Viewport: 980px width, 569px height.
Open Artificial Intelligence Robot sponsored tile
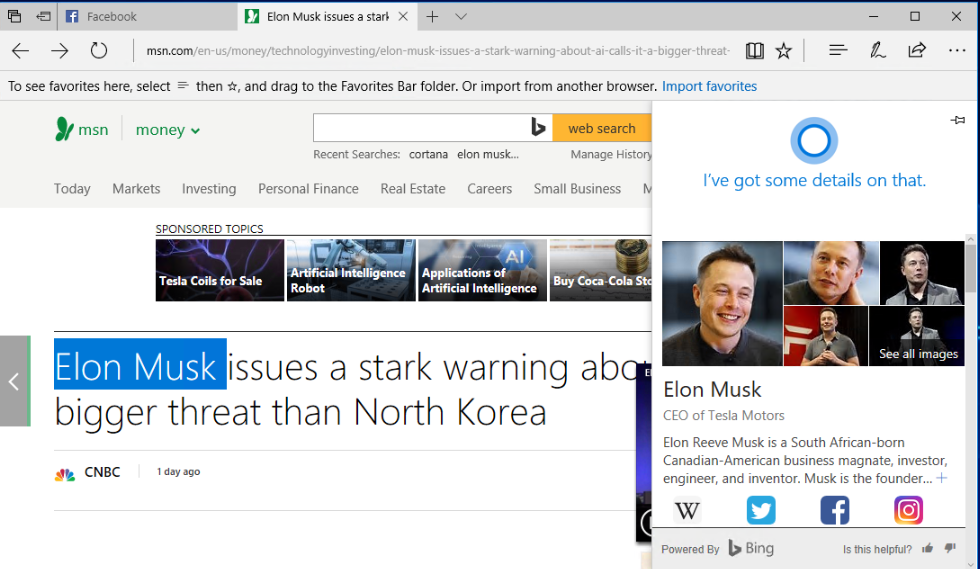(x=351, y=270)
